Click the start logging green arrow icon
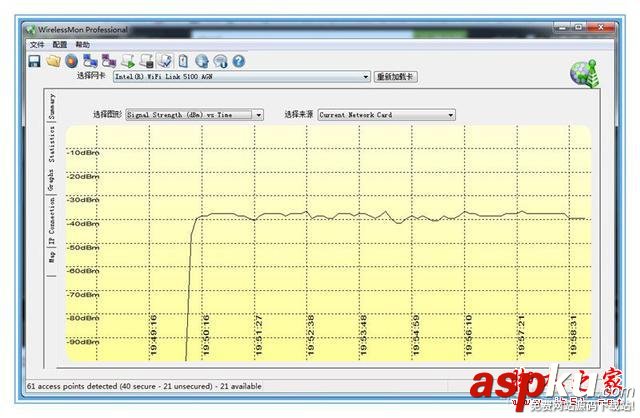 (x=128, y=61)
